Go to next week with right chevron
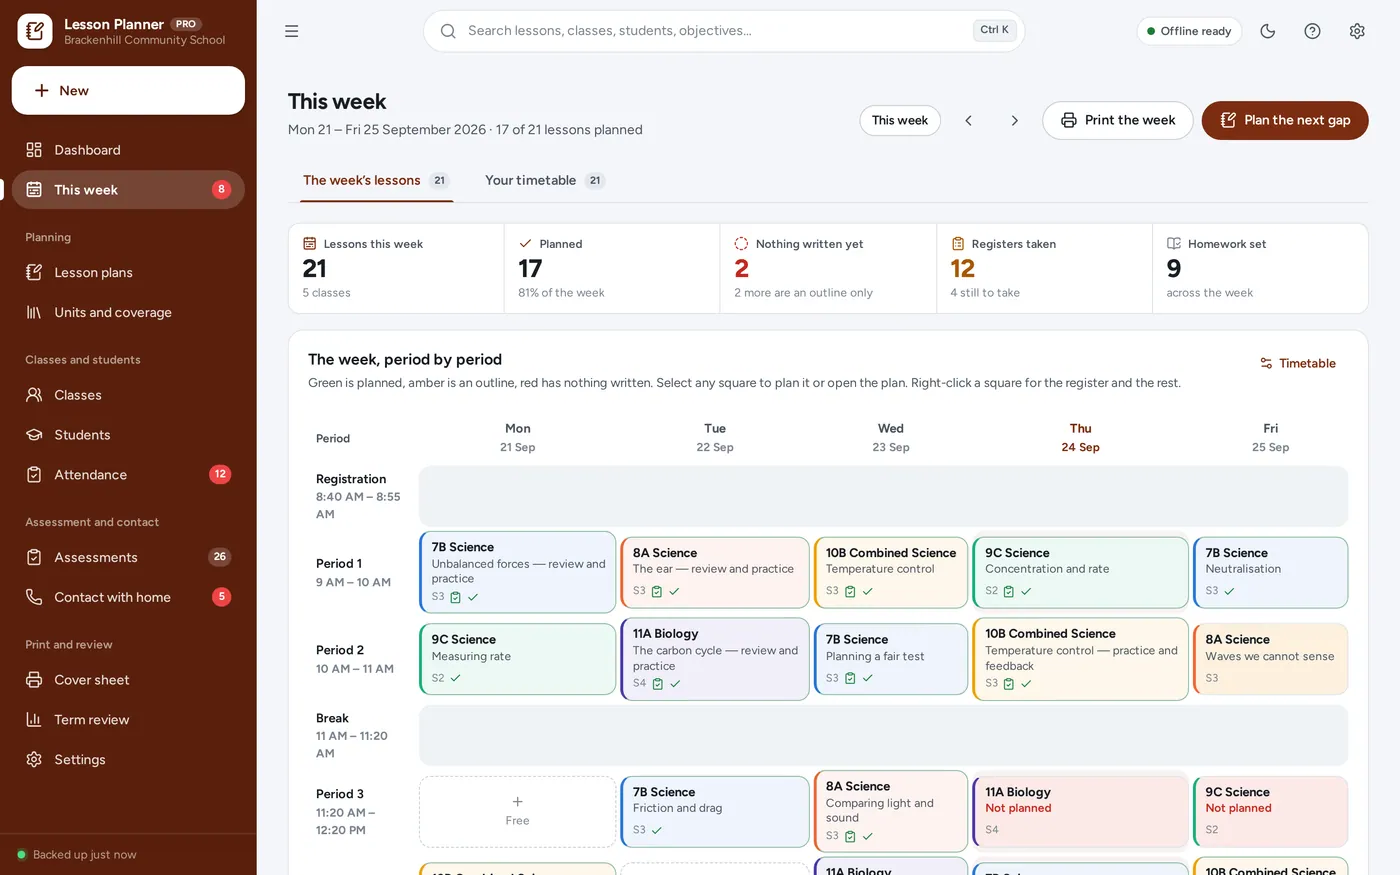1400x875 pixels. (1014, 120)
